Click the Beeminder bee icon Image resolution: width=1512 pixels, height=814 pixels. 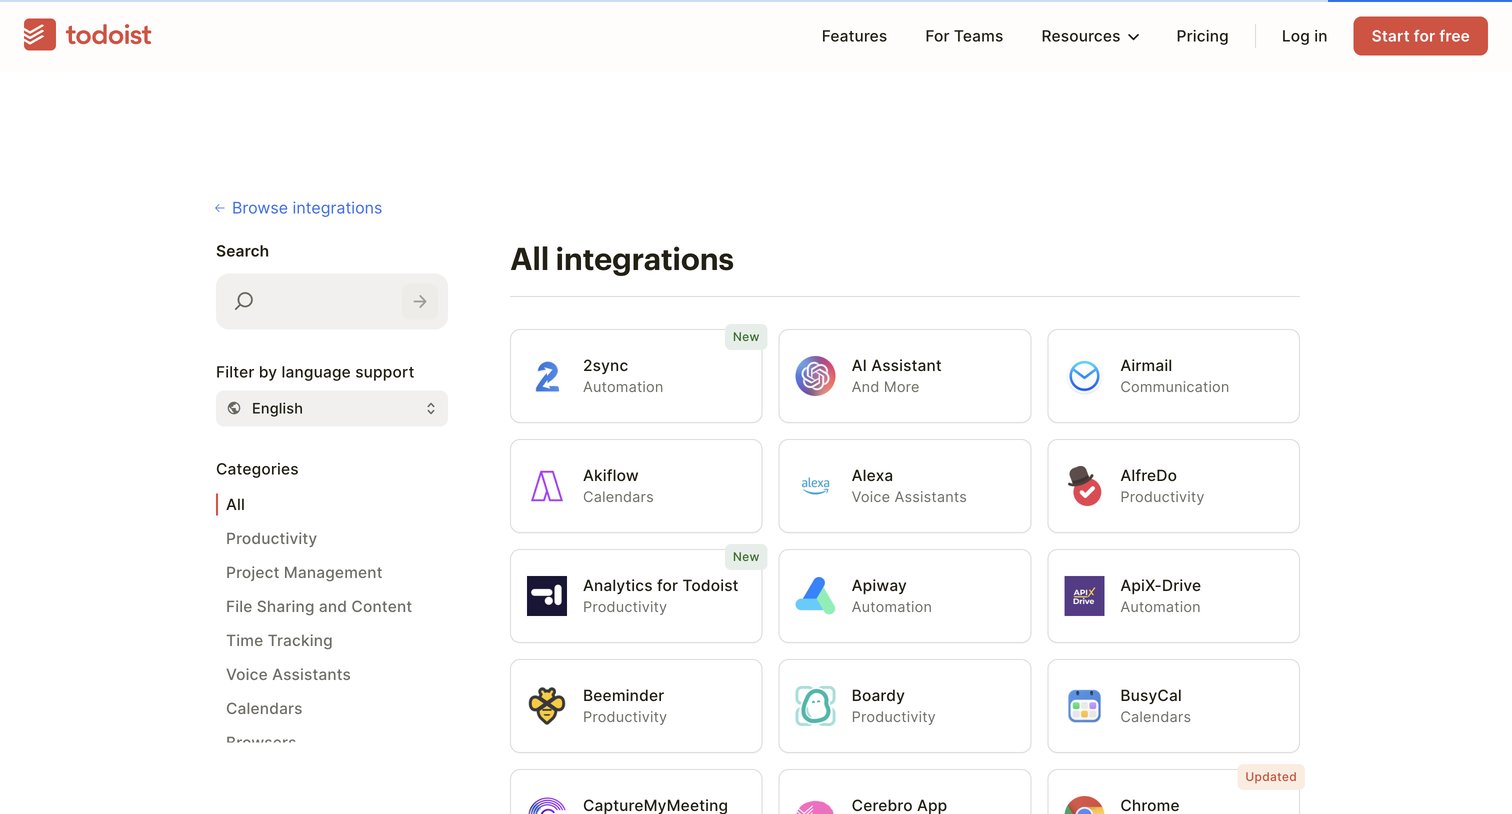547,706
